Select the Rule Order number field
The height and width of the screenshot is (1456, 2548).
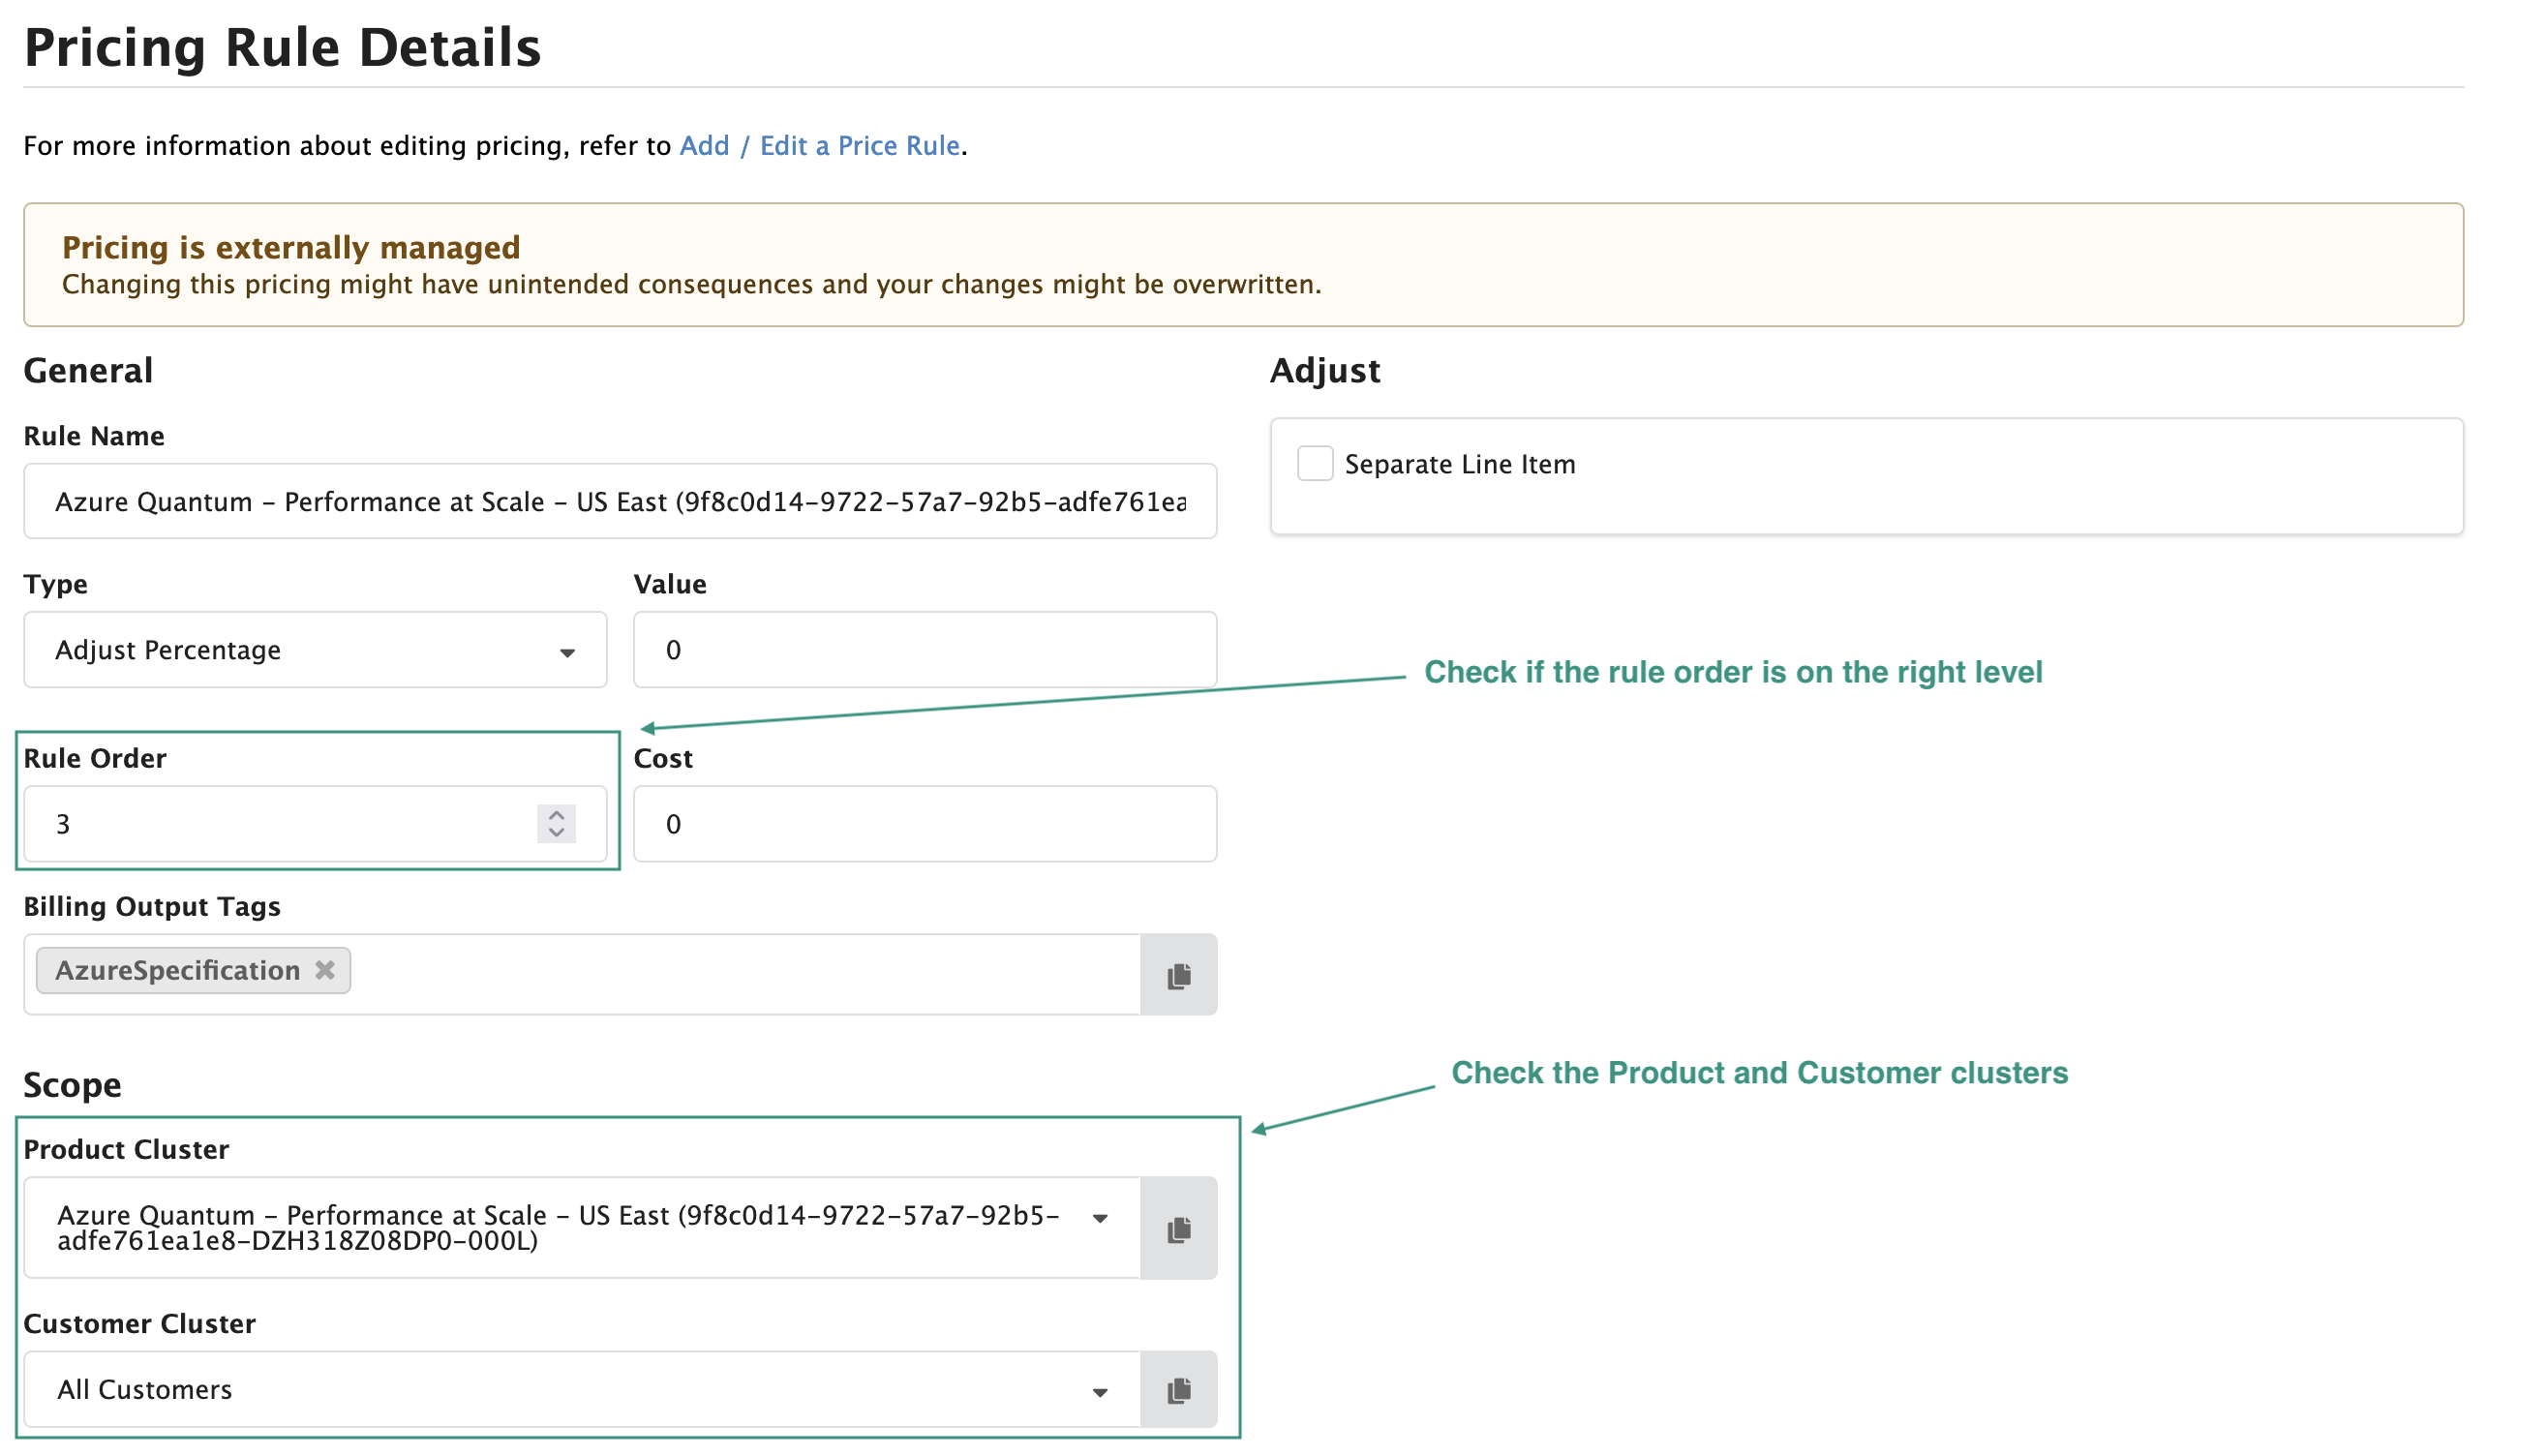(x=280, y=823)
